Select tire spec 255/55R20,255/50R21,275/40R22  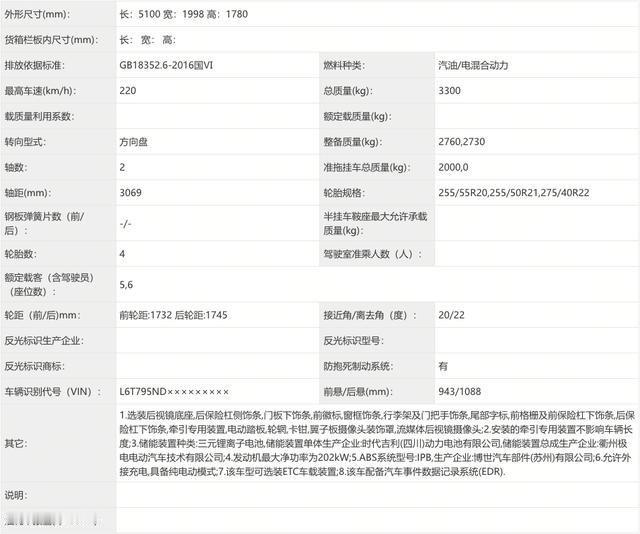coord(514,193)
